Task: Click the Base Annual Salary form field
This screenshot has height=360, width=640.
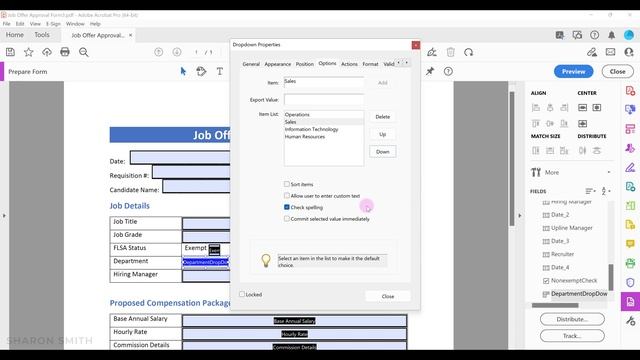Action: point(294,321)
